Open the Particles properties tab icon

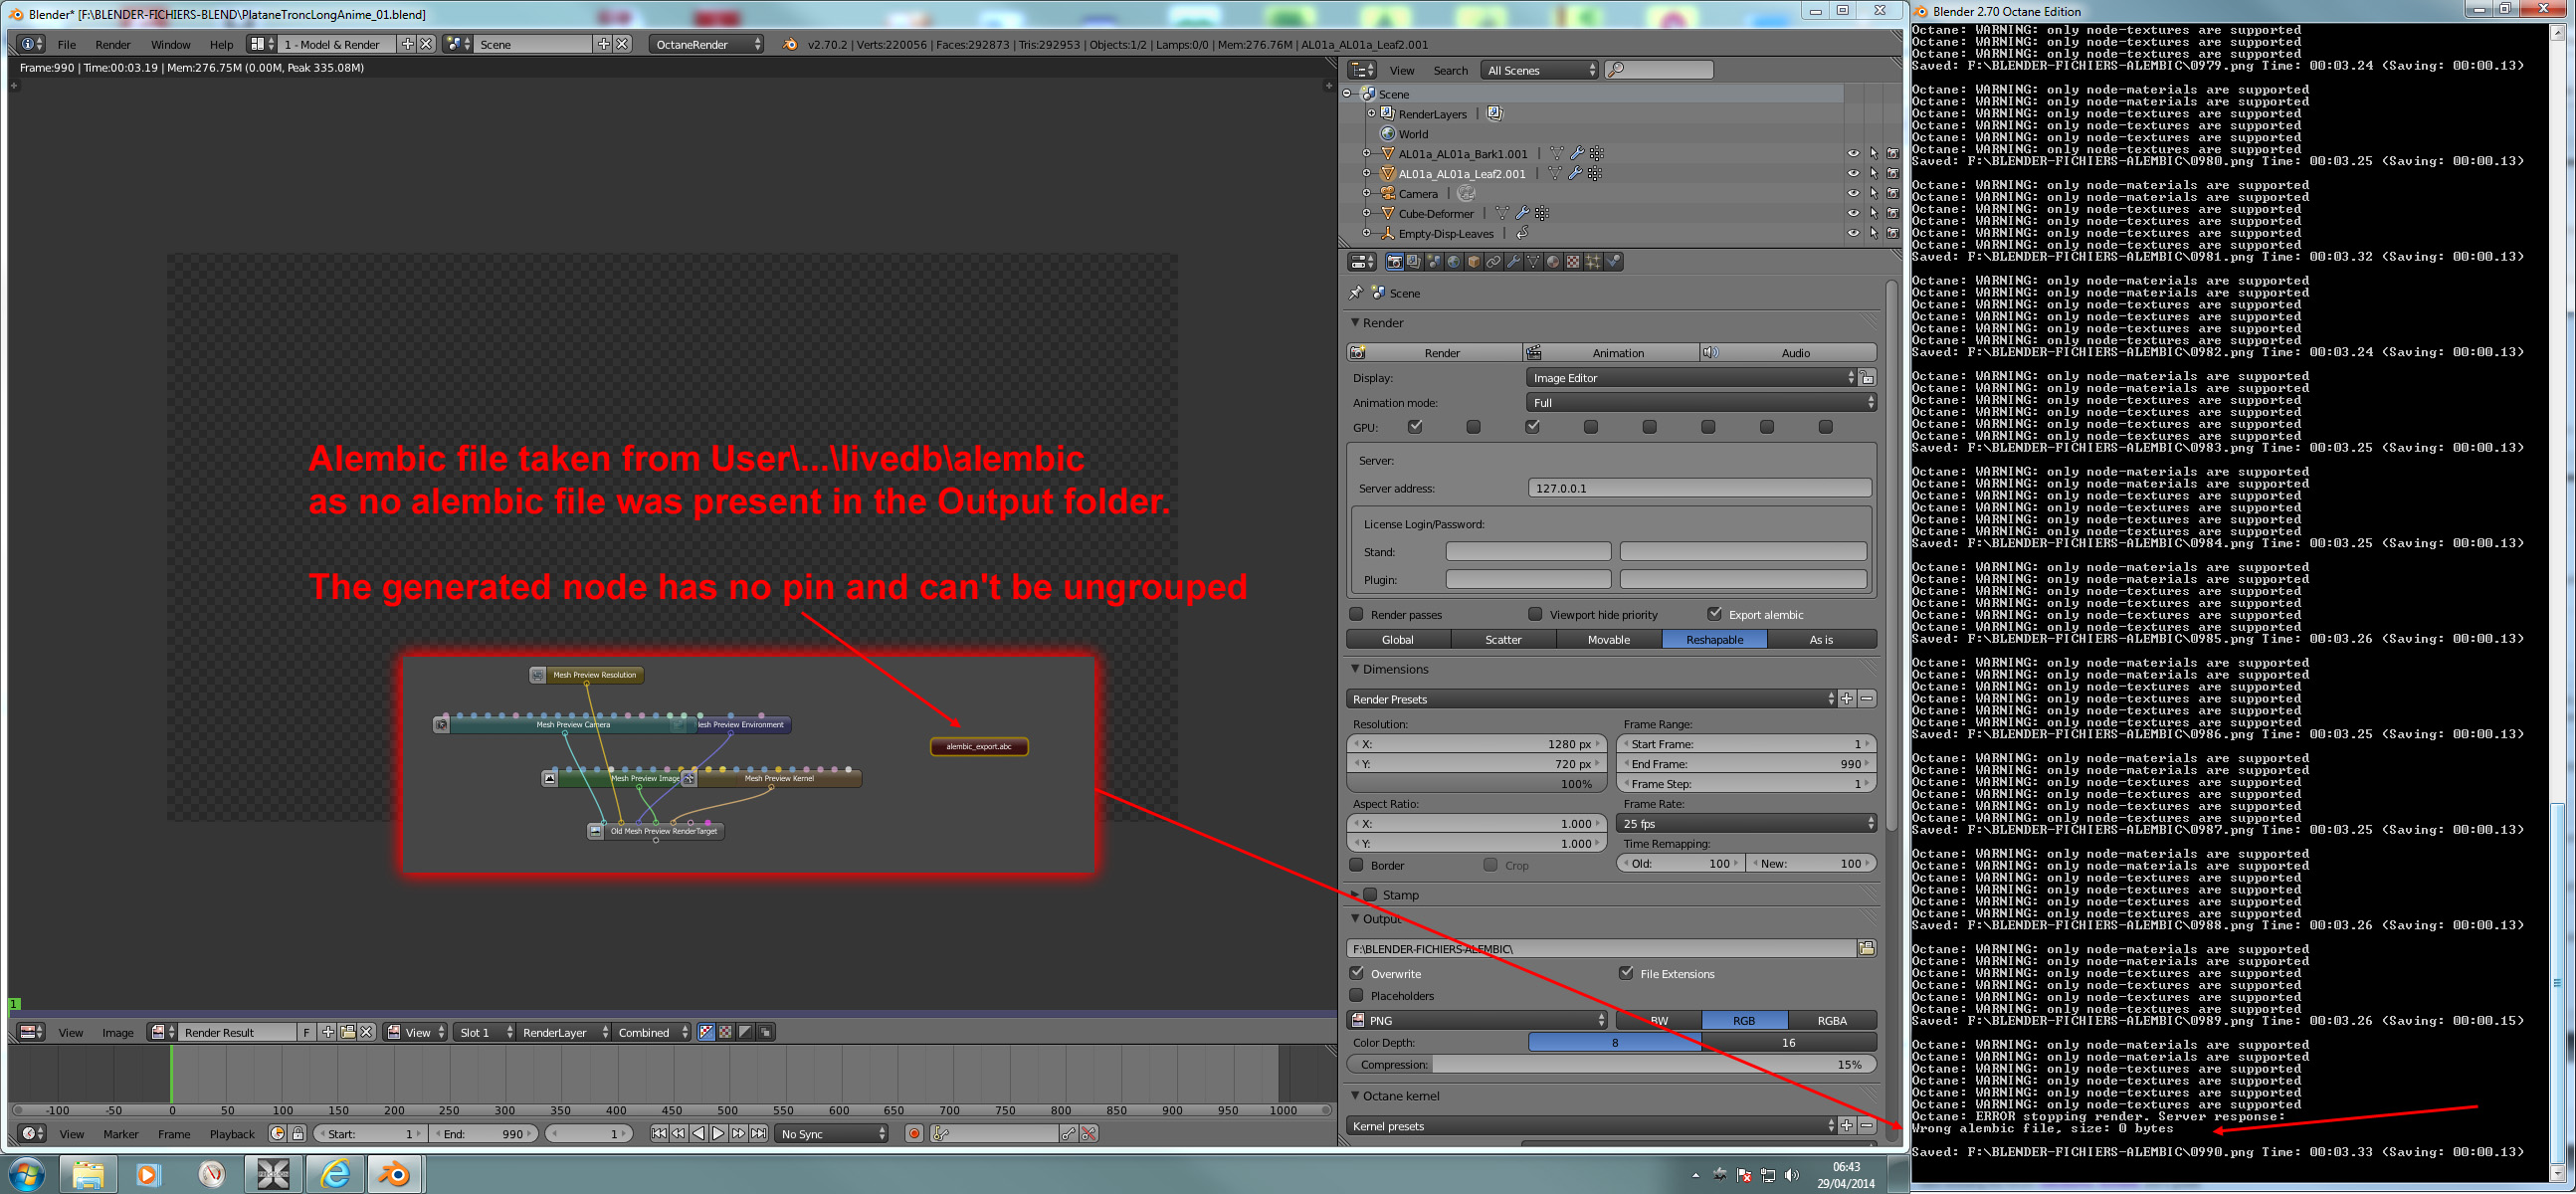click(1593, 262)
